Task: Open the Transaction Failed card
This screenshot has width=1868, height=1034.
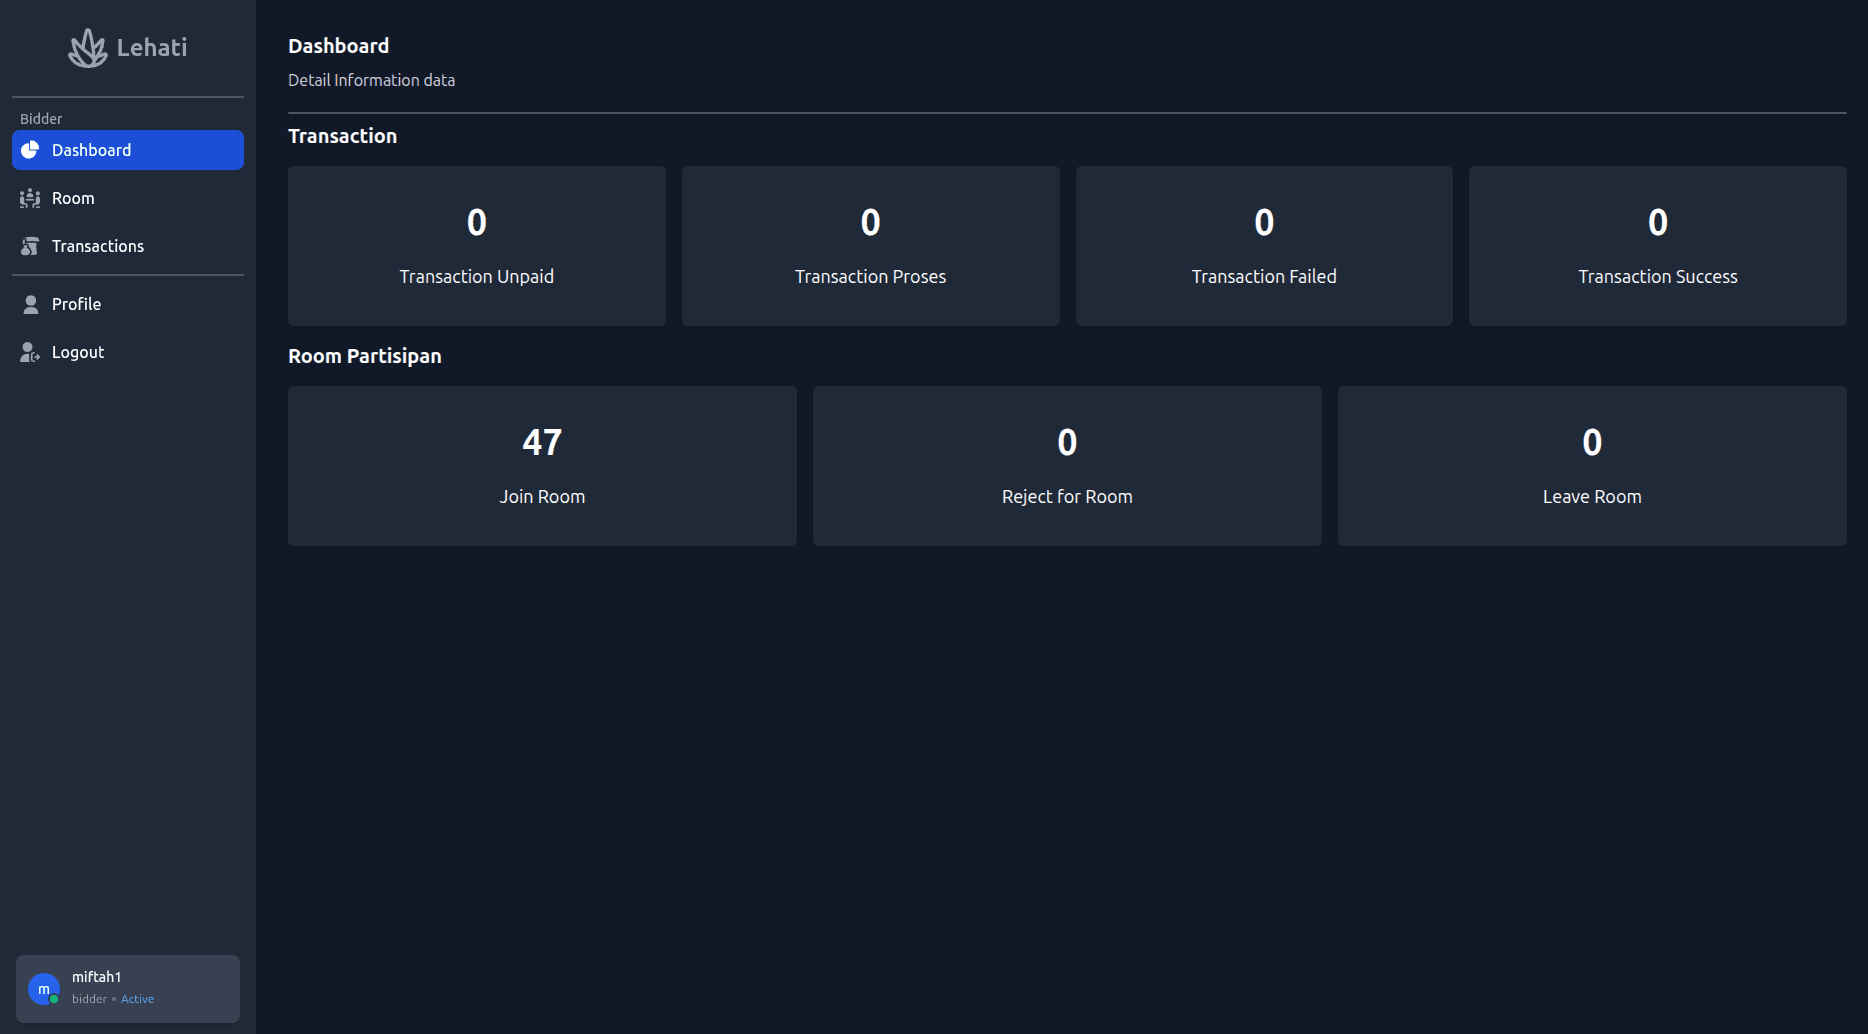Action: pyautogui.click(x=1264, y=246)
